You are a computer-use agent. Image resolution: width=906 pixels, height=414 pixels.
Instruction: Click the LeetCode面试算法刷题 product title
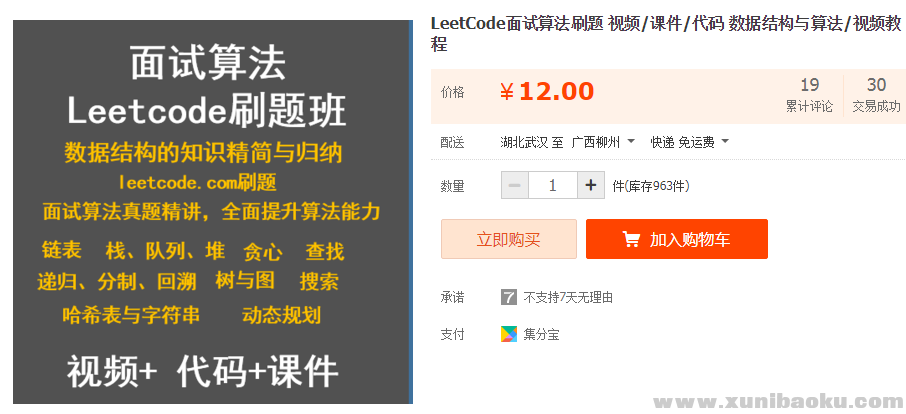[660, 33]
